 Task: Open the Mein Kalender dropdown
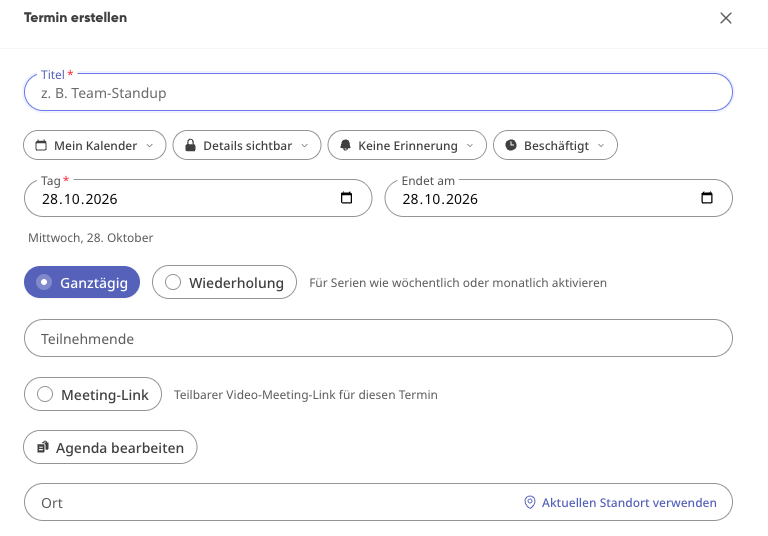pyautogui.click(x=95, y=146)
